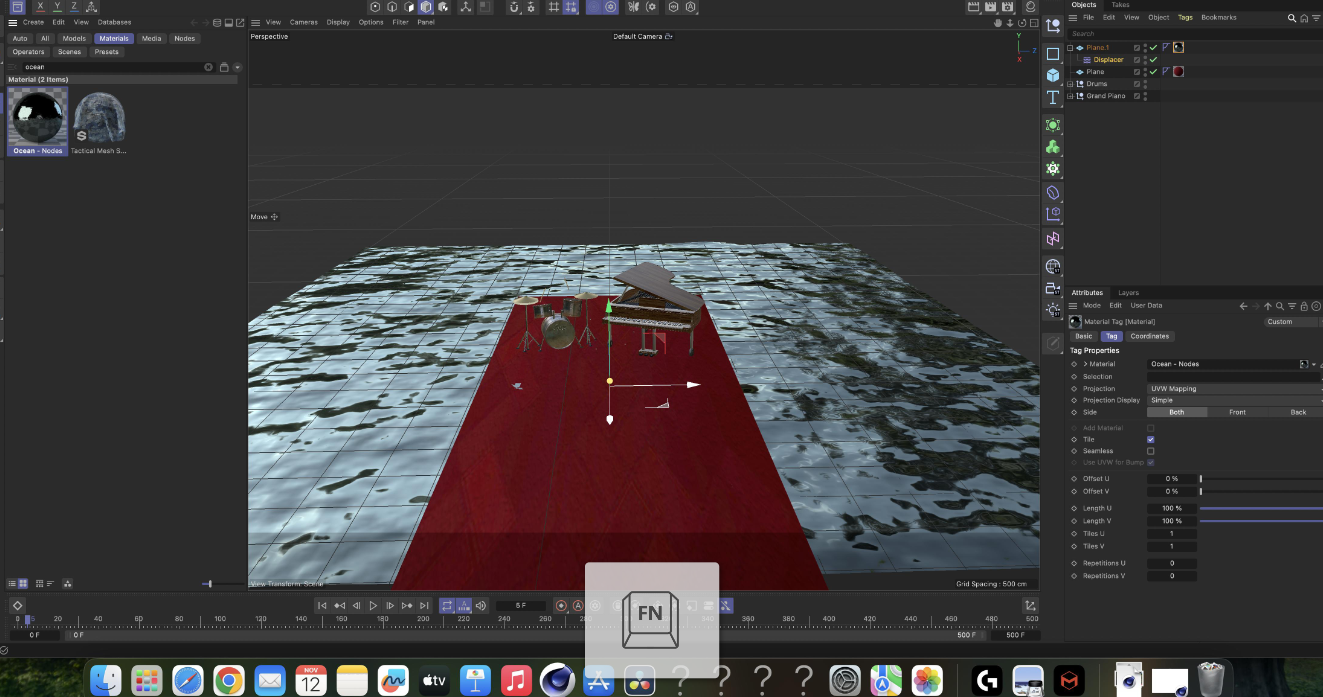This screenshot has height=697, width=1323.
Task: Open the Basic tab in Attributes
Action: pos(1084,336)
